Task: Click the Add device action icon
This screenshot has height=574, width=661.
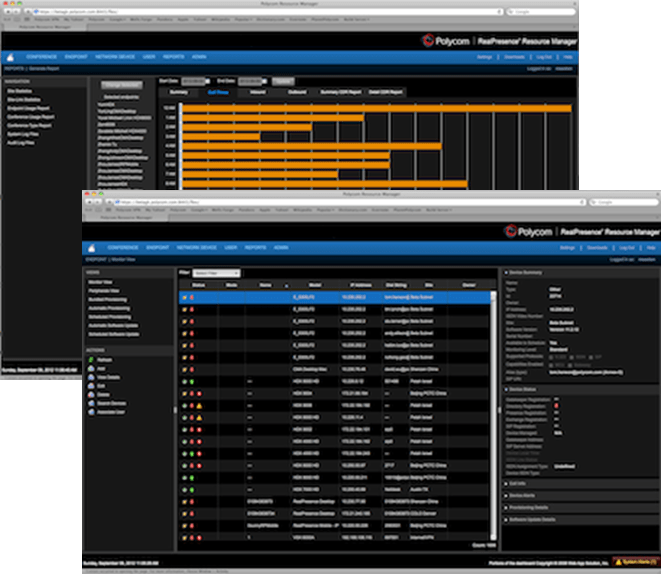Action: click(x=91, y=368)
